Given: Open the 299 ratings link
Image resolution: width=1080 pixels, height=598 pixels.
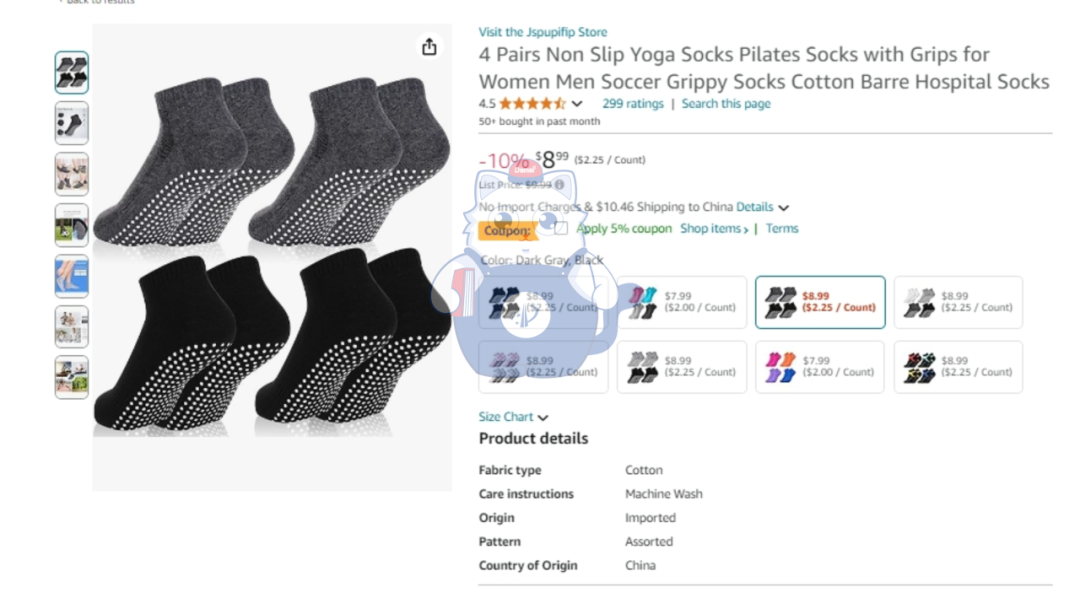Looking at the screenshot, I should [x=632, y=103].
